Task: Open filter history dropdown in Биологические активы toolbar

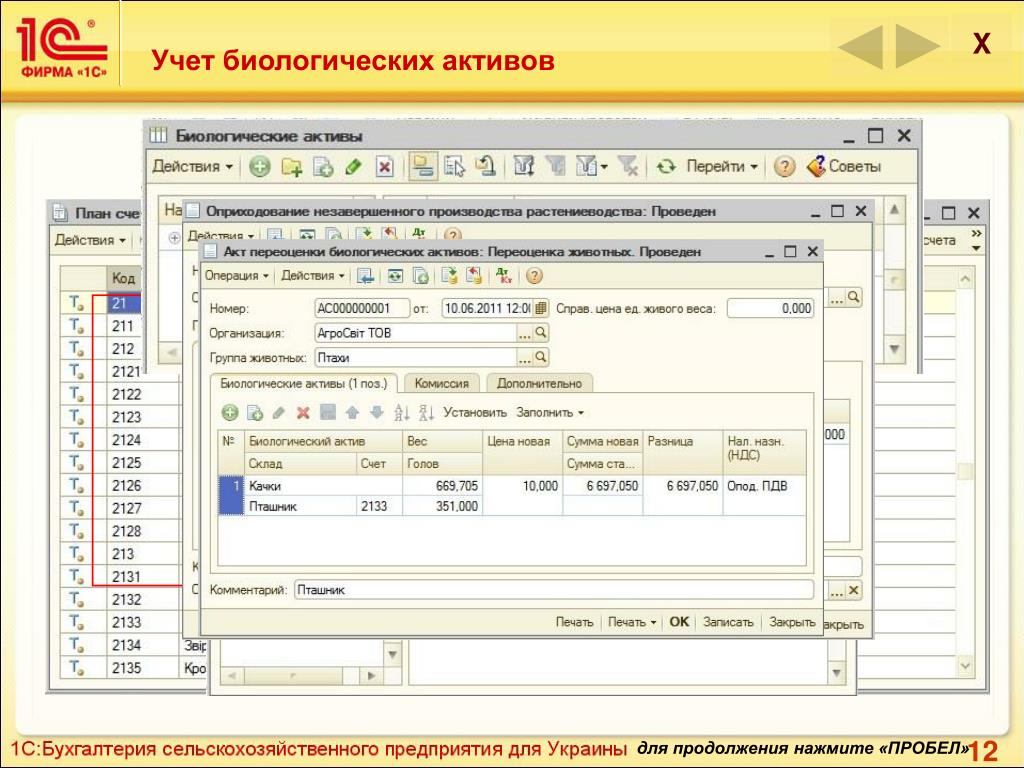Action: coord(592,167)
